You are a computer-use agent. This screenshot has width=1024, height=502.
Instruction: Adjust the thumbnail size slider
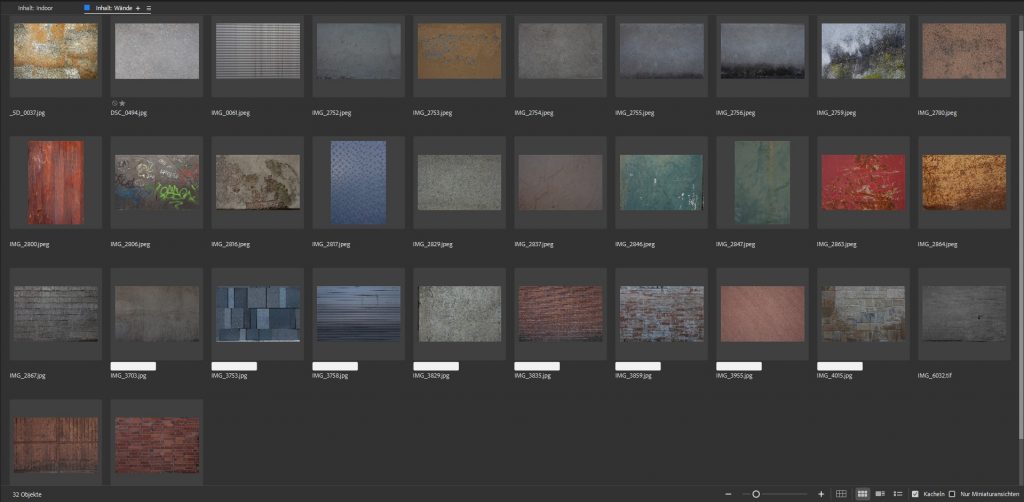pos(756,494)
